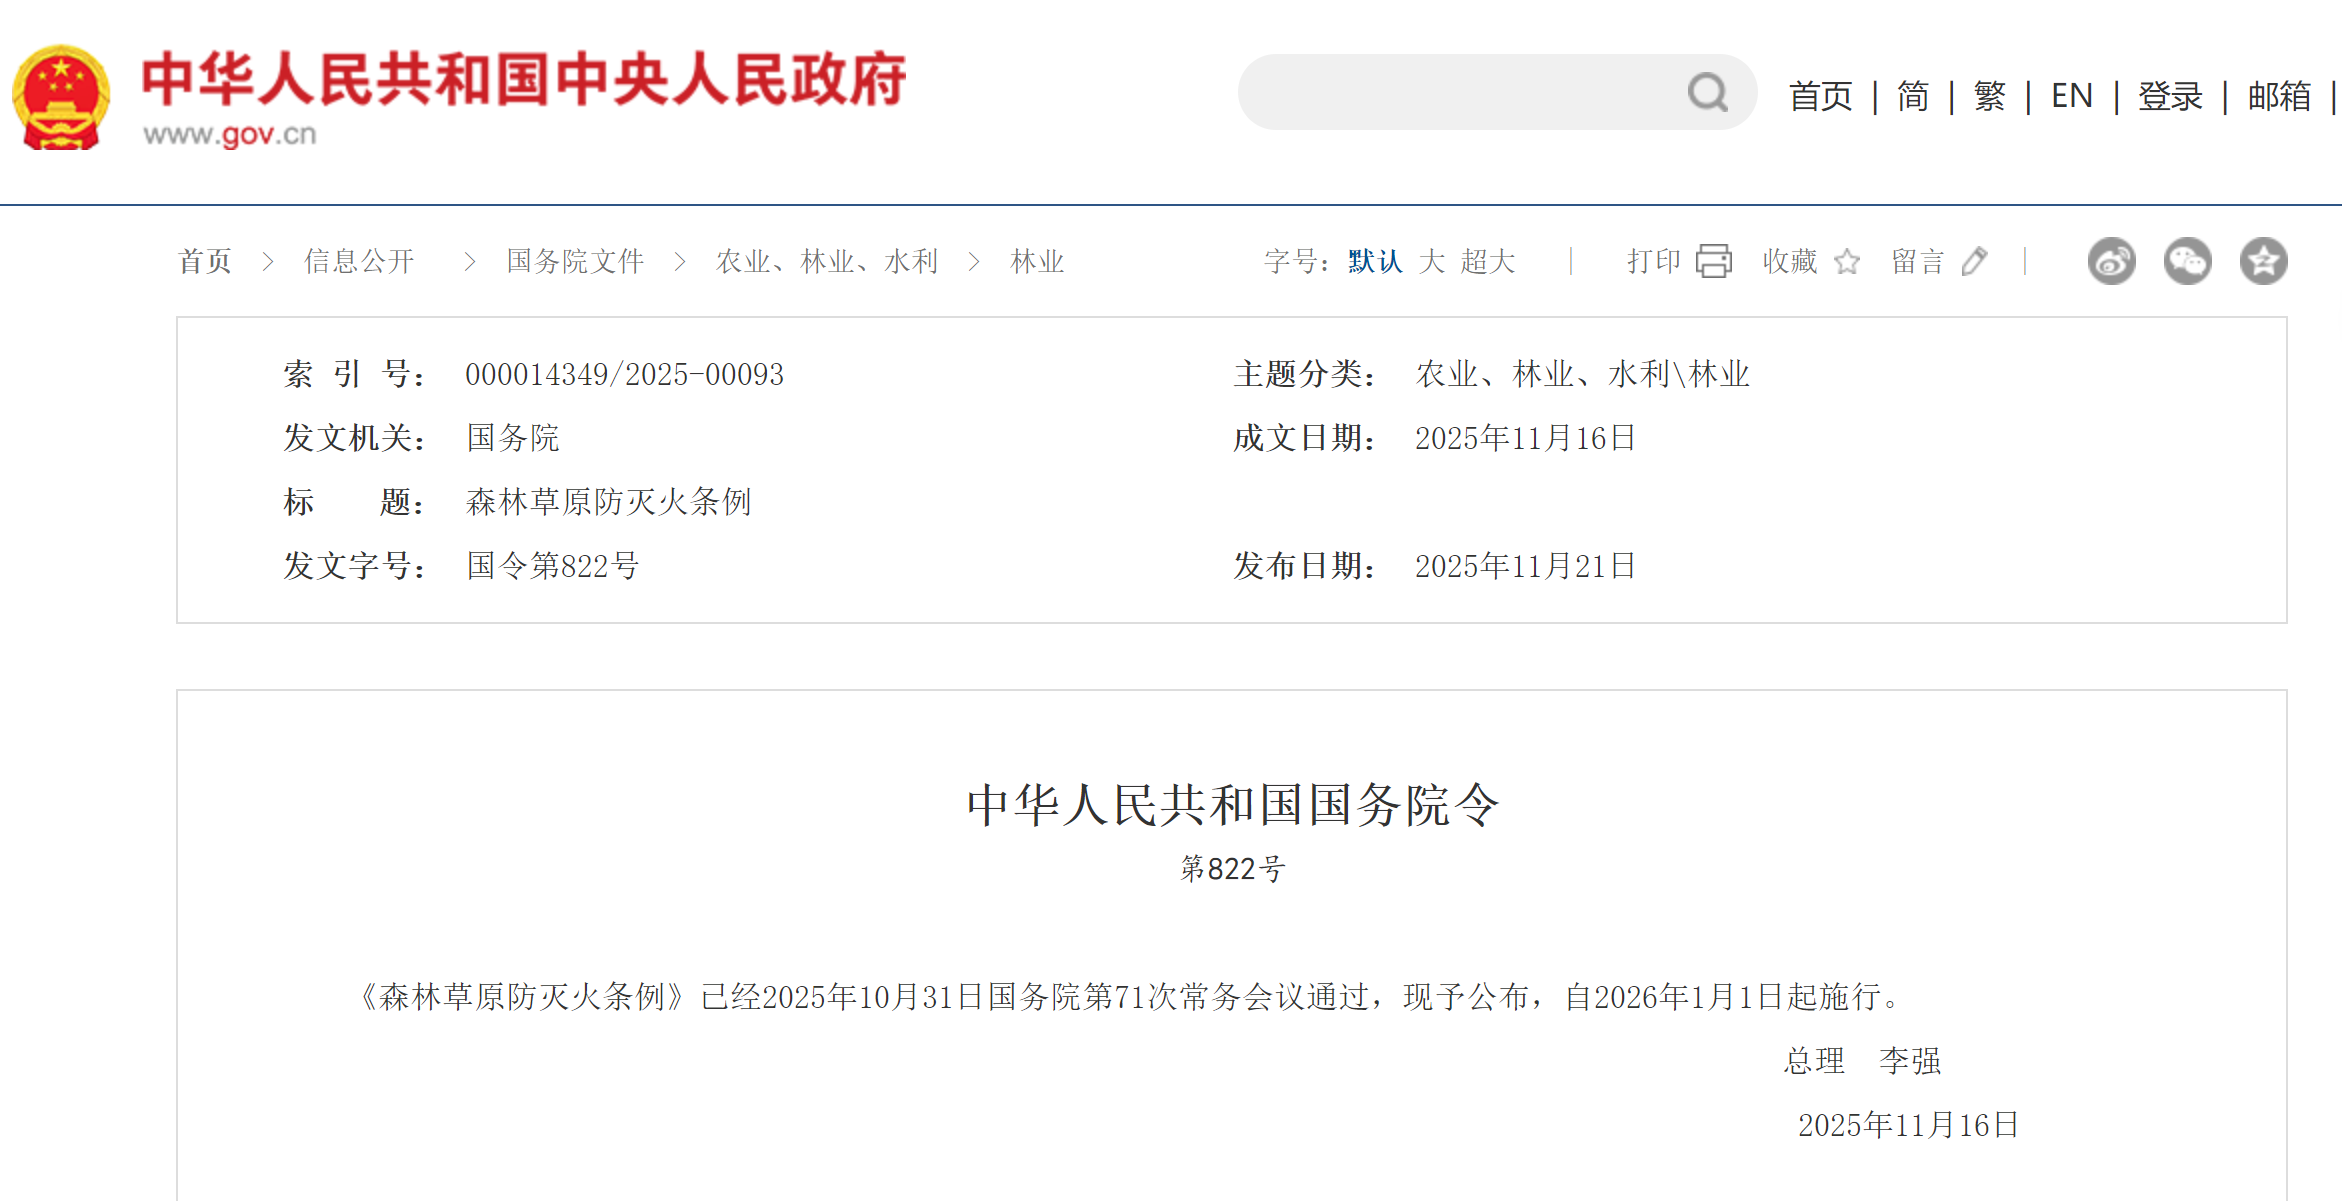Go to 国务院文件 breadcrumb
The width and height of the screenshot is (2342, 1201).
point(575,262)
